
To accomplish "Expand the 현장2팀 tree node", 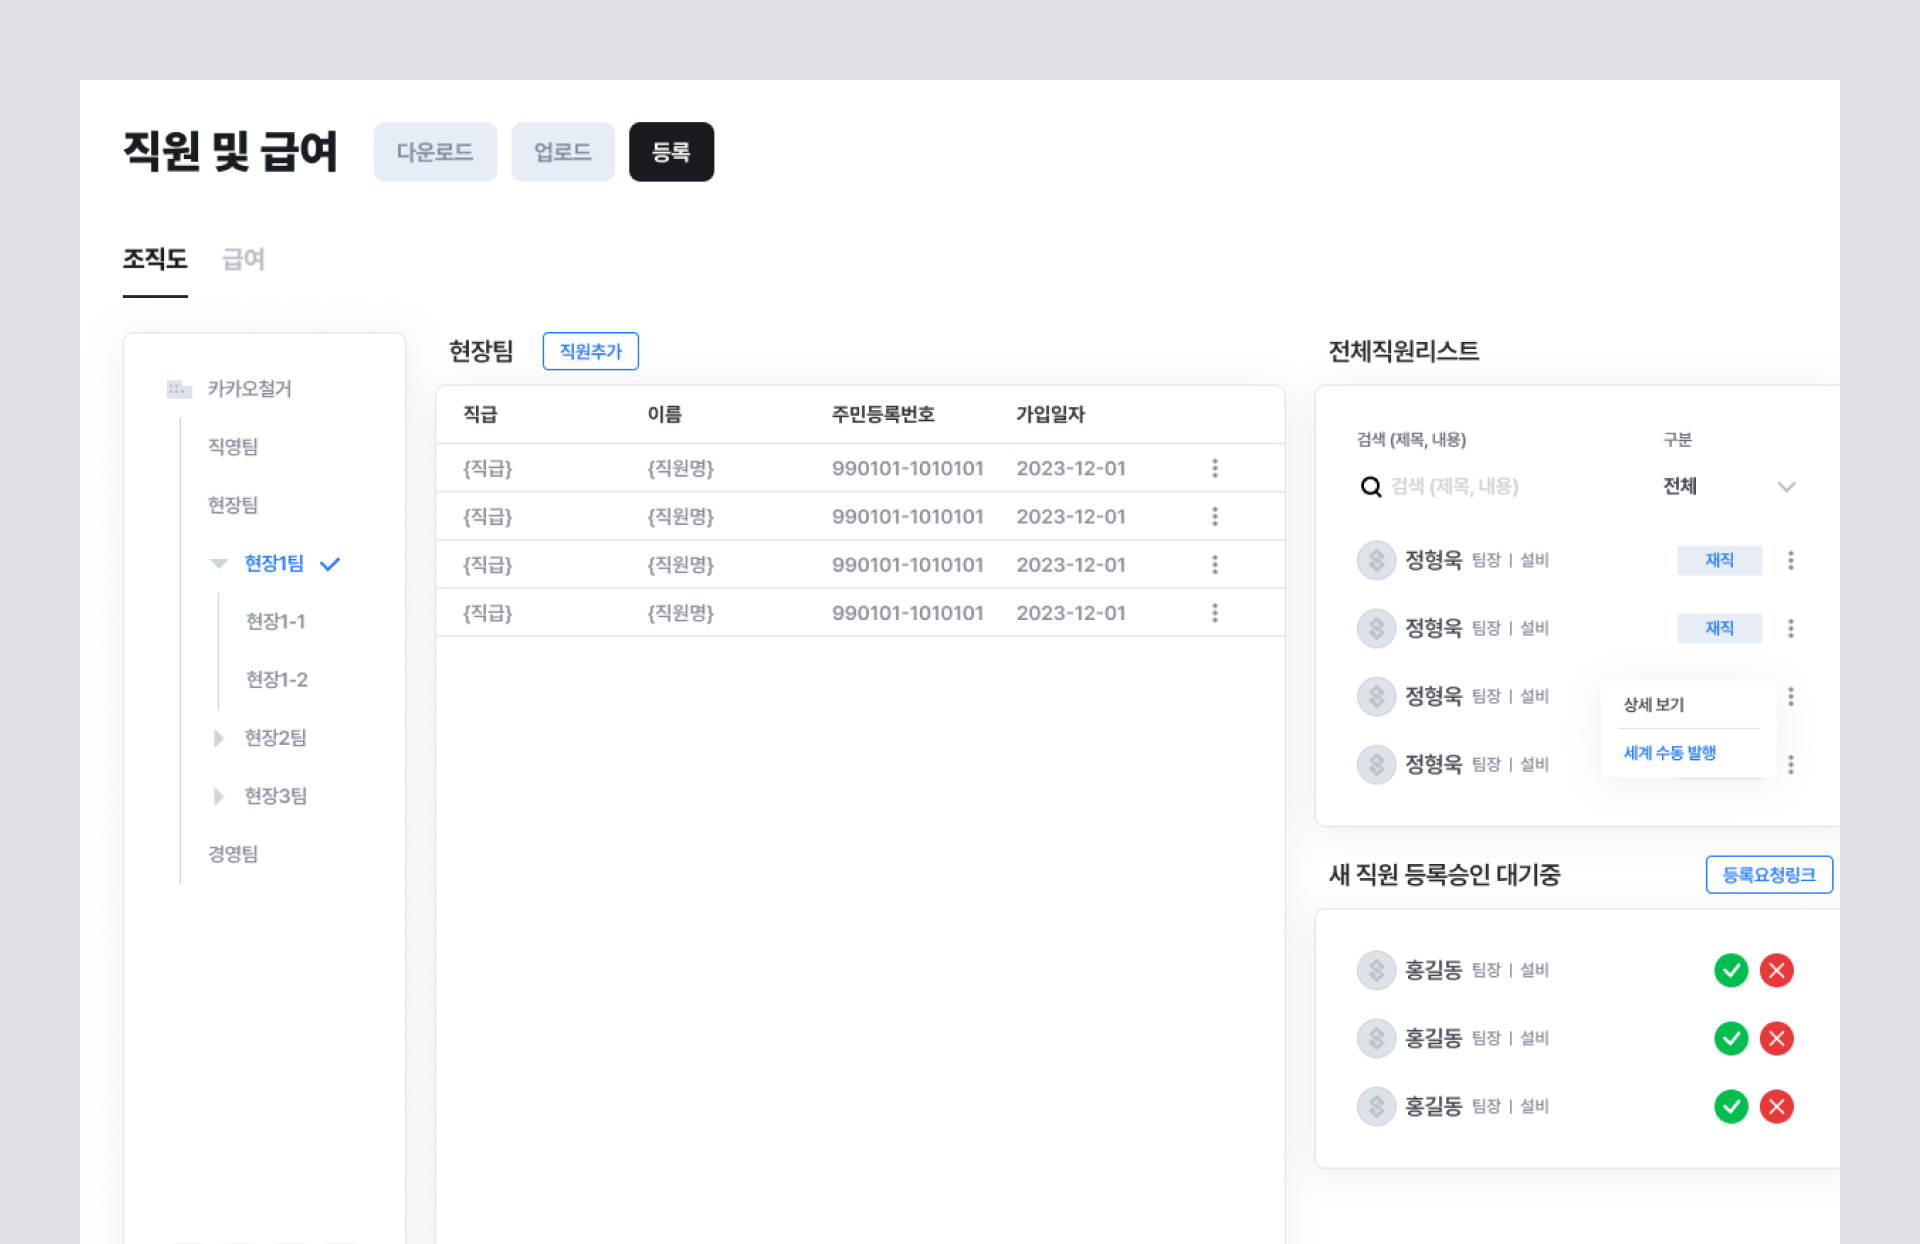I will 218,738.
